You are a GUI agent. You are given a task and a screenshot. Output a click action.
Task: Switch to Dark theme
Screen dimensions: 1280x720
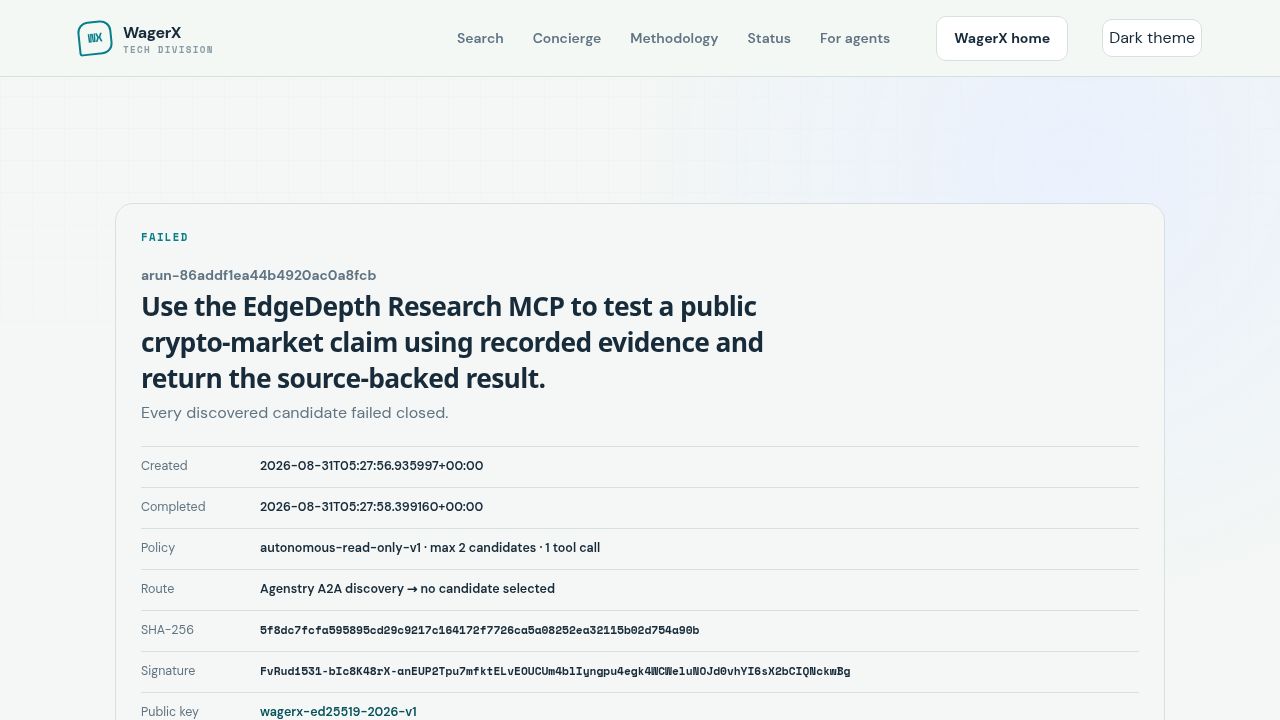click(1152, 38)
